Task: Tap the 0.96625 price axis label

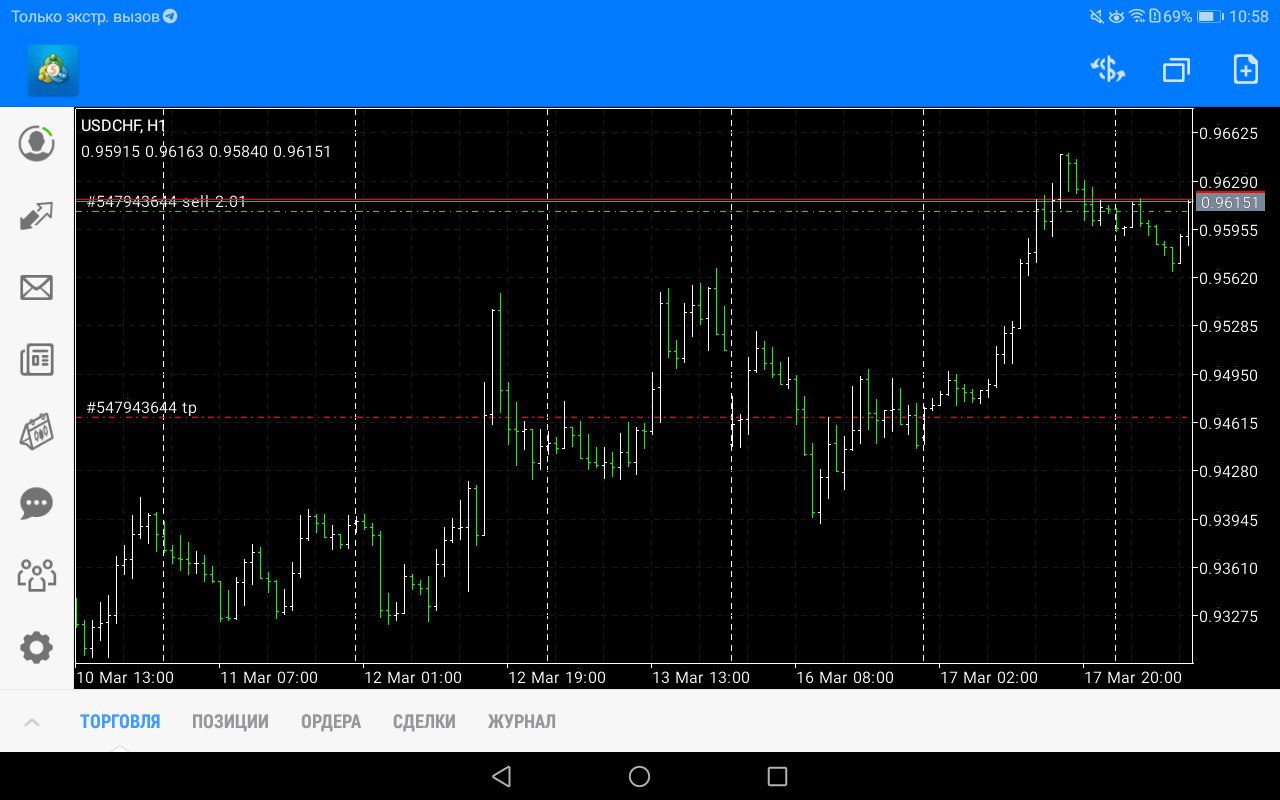Action: pos(1229,133)
